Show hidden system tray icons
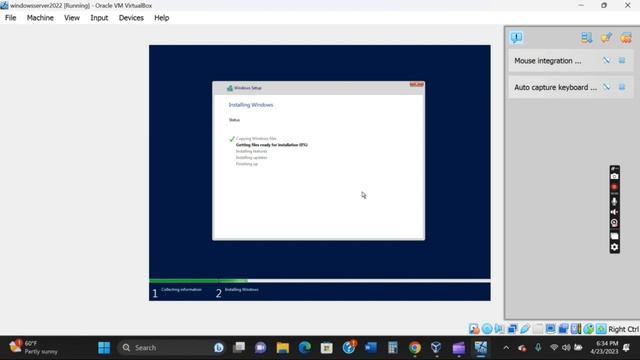 coord(506,348)
